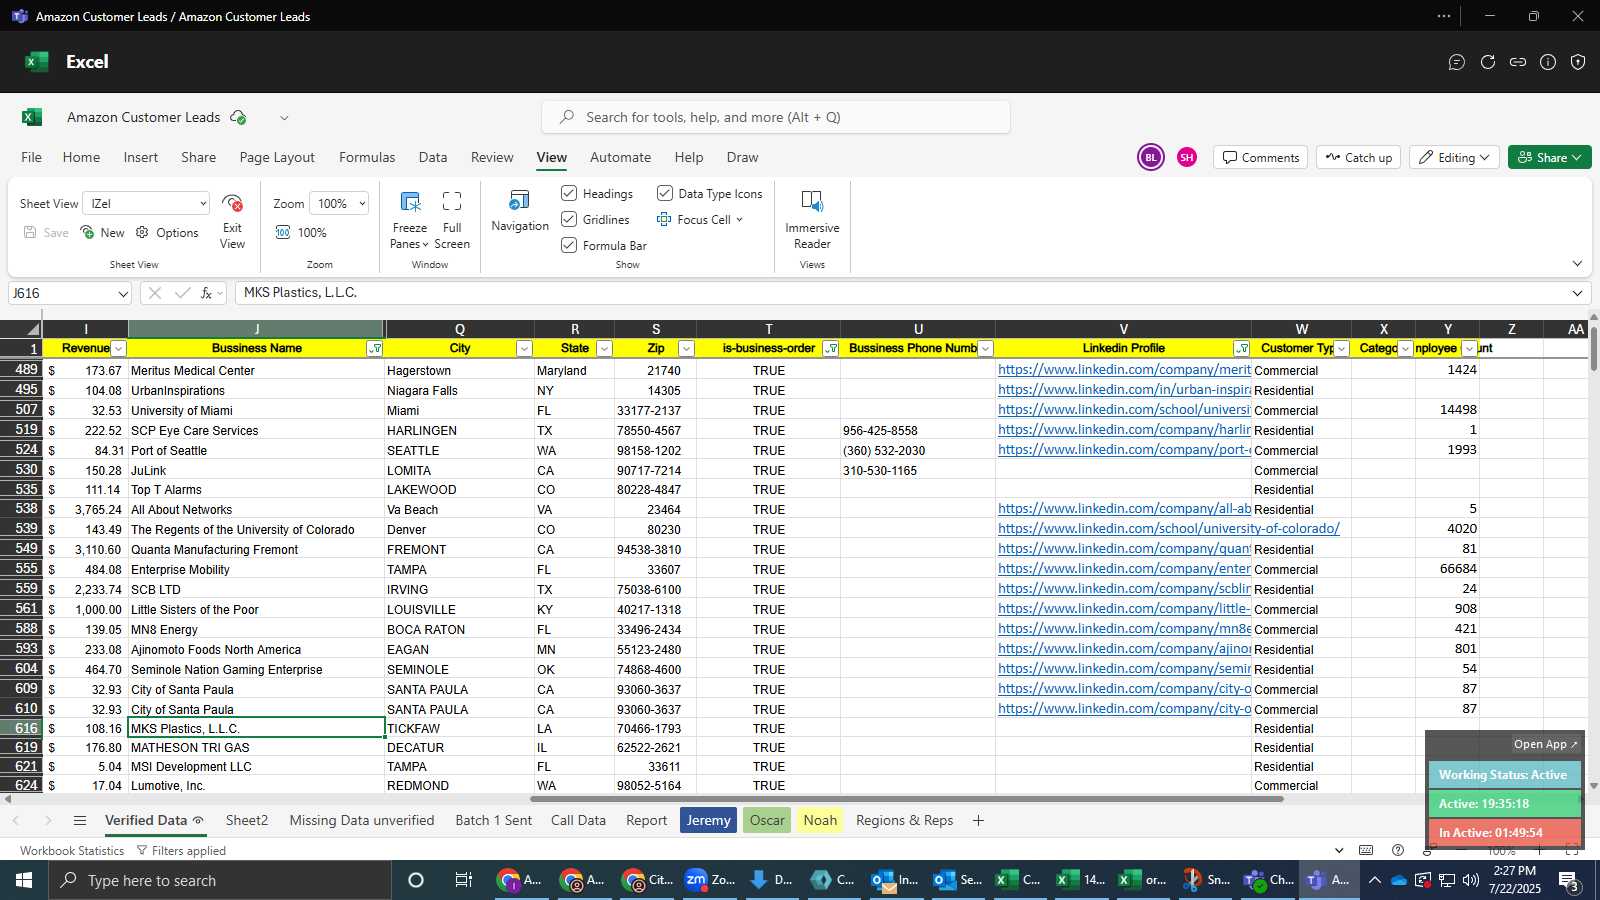Screen dimensions: 1600x900
Task: Click the SH user avatar
Action: tap(1187, 157)
